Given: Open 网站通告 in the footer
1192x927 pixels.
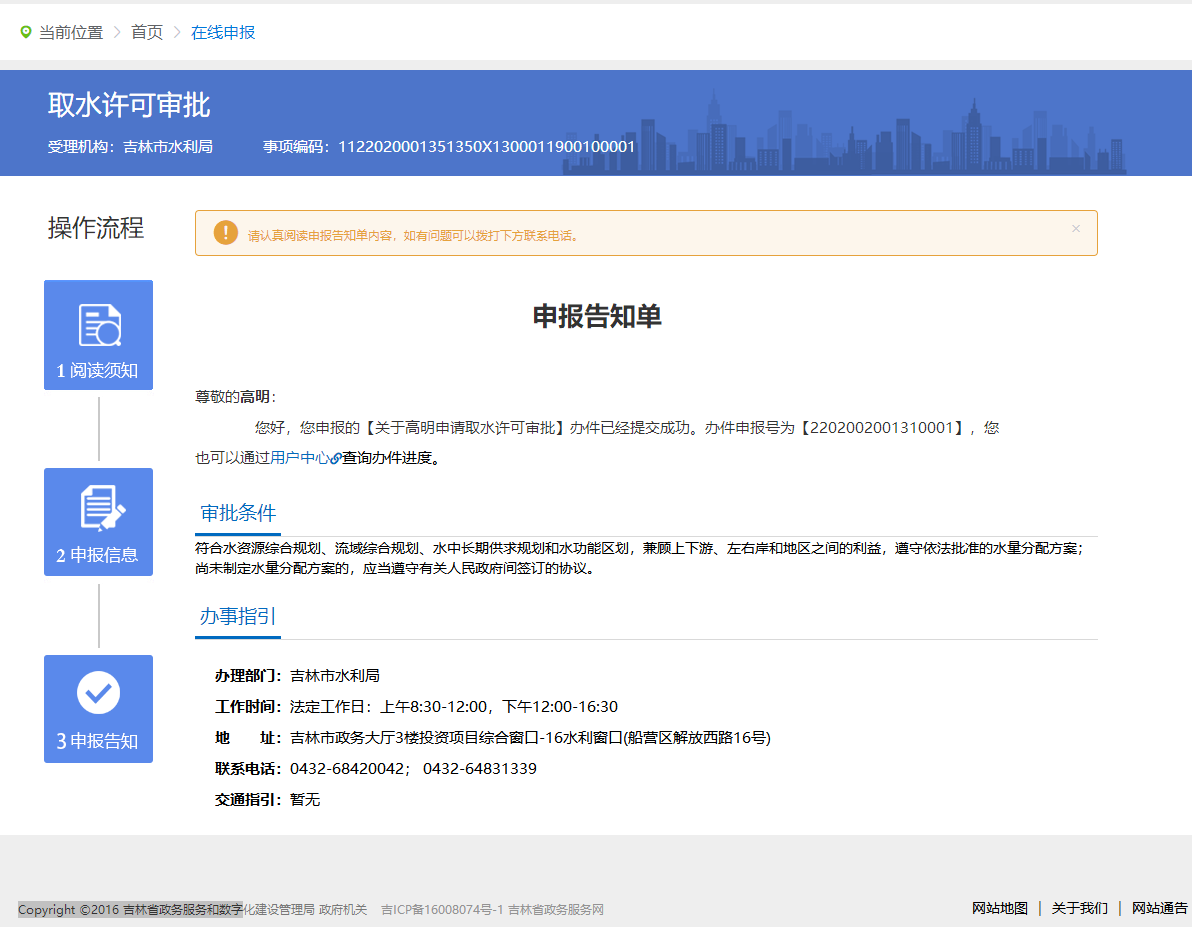Looking at the screenshot, I should (1160, 908).
